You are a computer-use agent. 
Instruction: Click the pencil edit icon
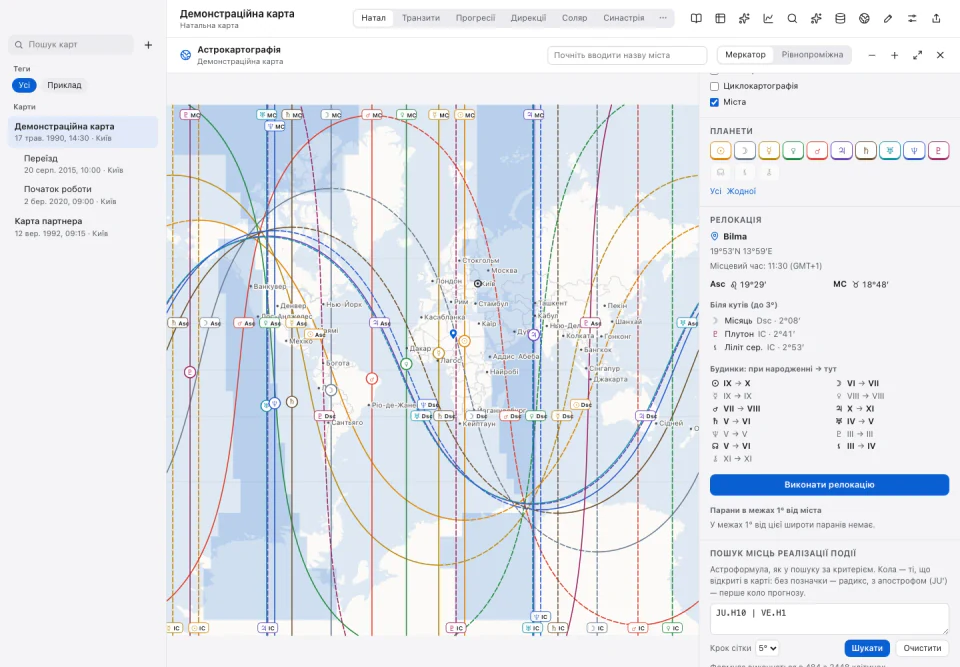coord(888,18)
